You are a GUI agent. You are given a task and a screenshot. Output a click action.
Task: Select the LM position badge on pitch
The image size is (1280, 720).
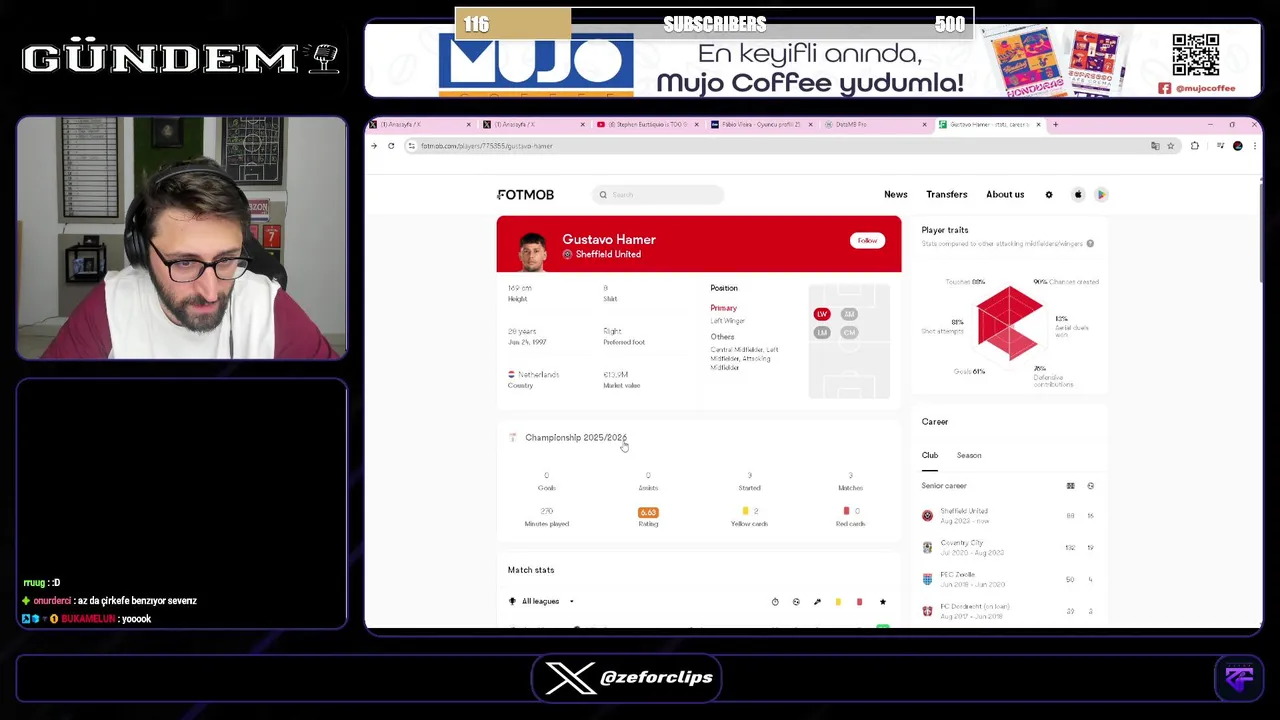coord(822,332)
